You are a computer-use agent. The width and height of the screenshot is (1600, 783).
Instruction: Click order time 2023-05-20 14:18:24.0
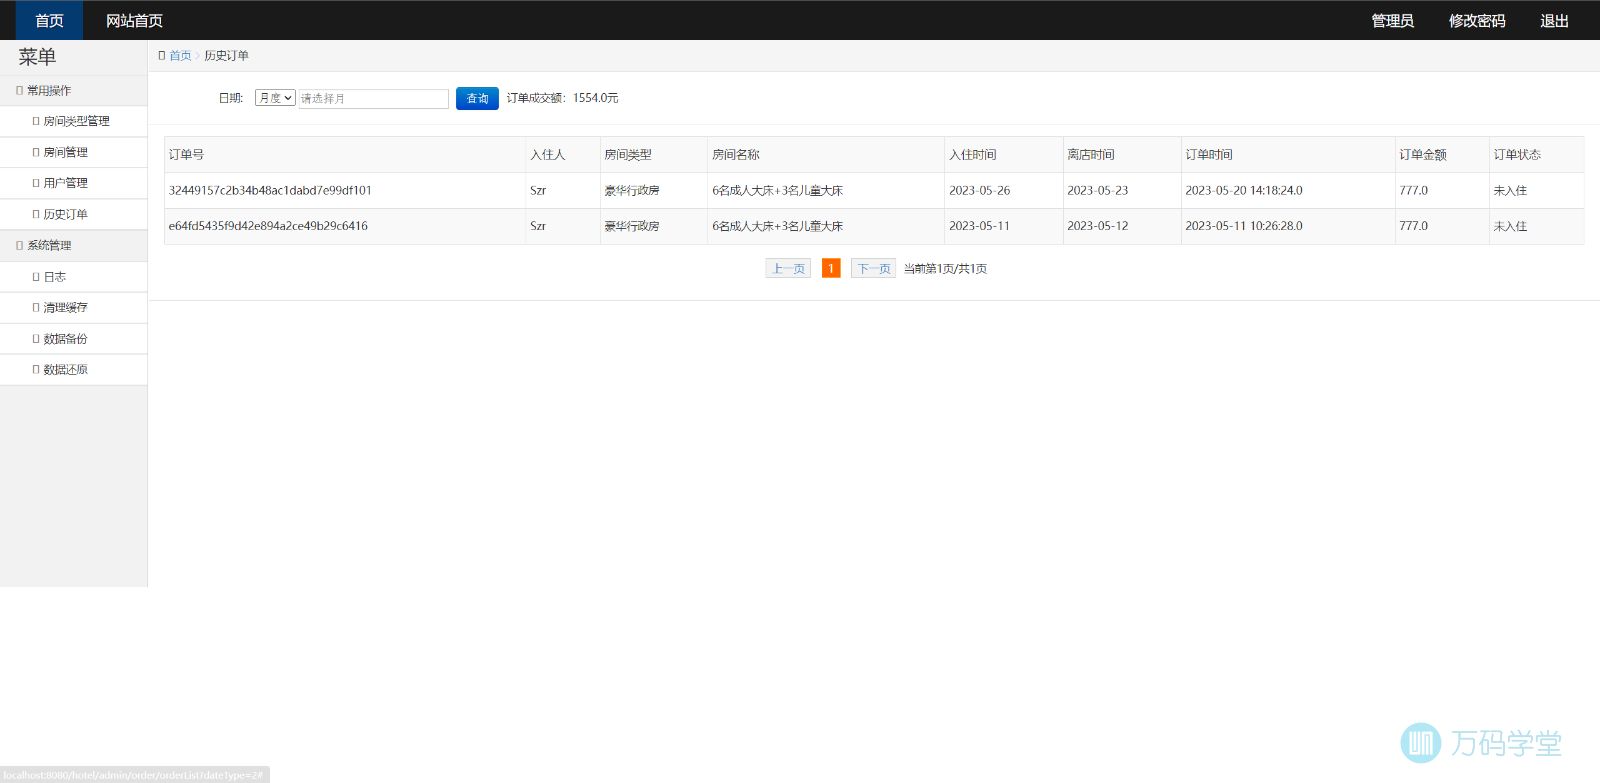[x=1244, y=190]
